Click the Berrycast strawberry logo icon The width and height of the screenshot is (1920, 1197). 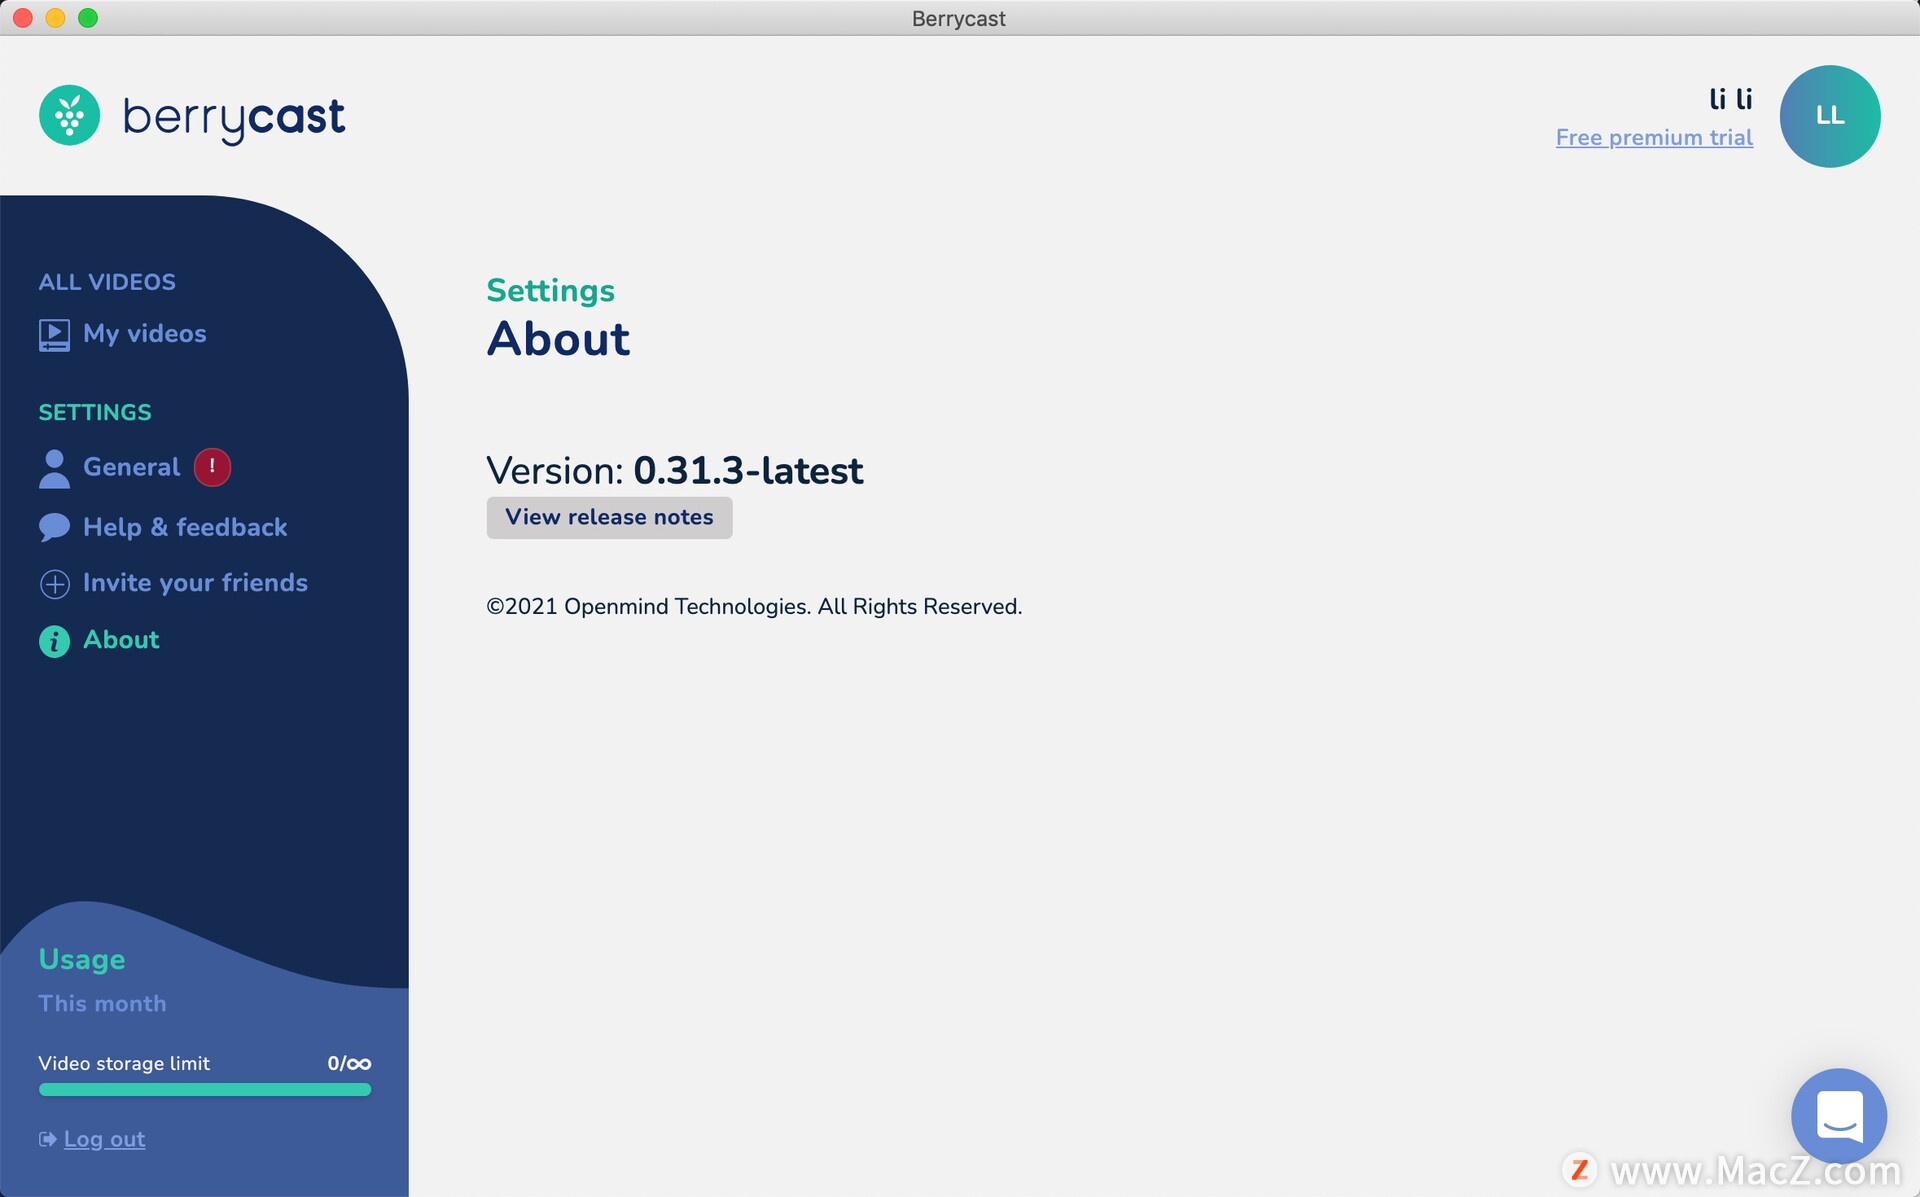pyautogui.click(x=69, y=115)
